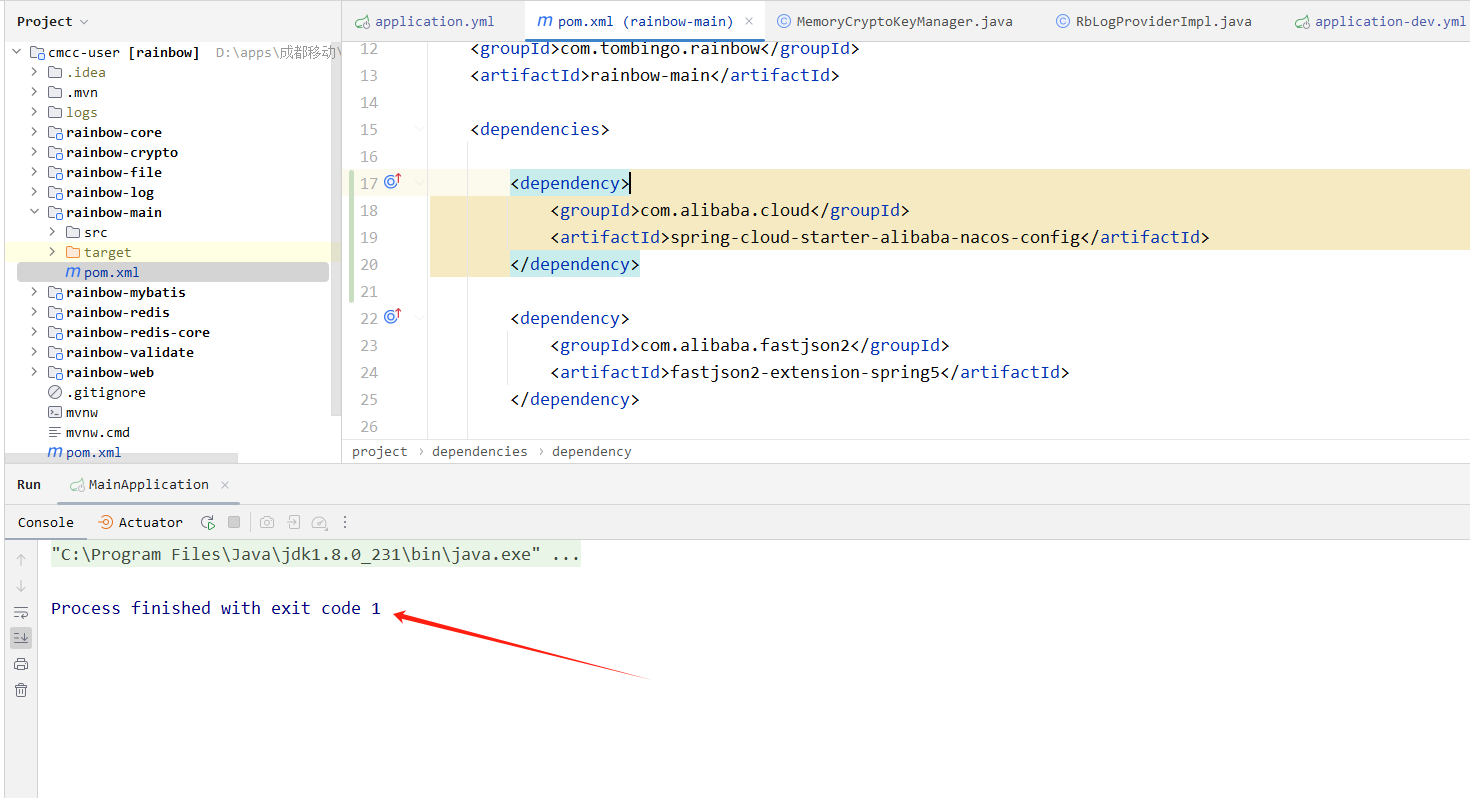1470x798 pixels.
Task: Close the MainApplication run tab
Action: [x=225, y=484]
